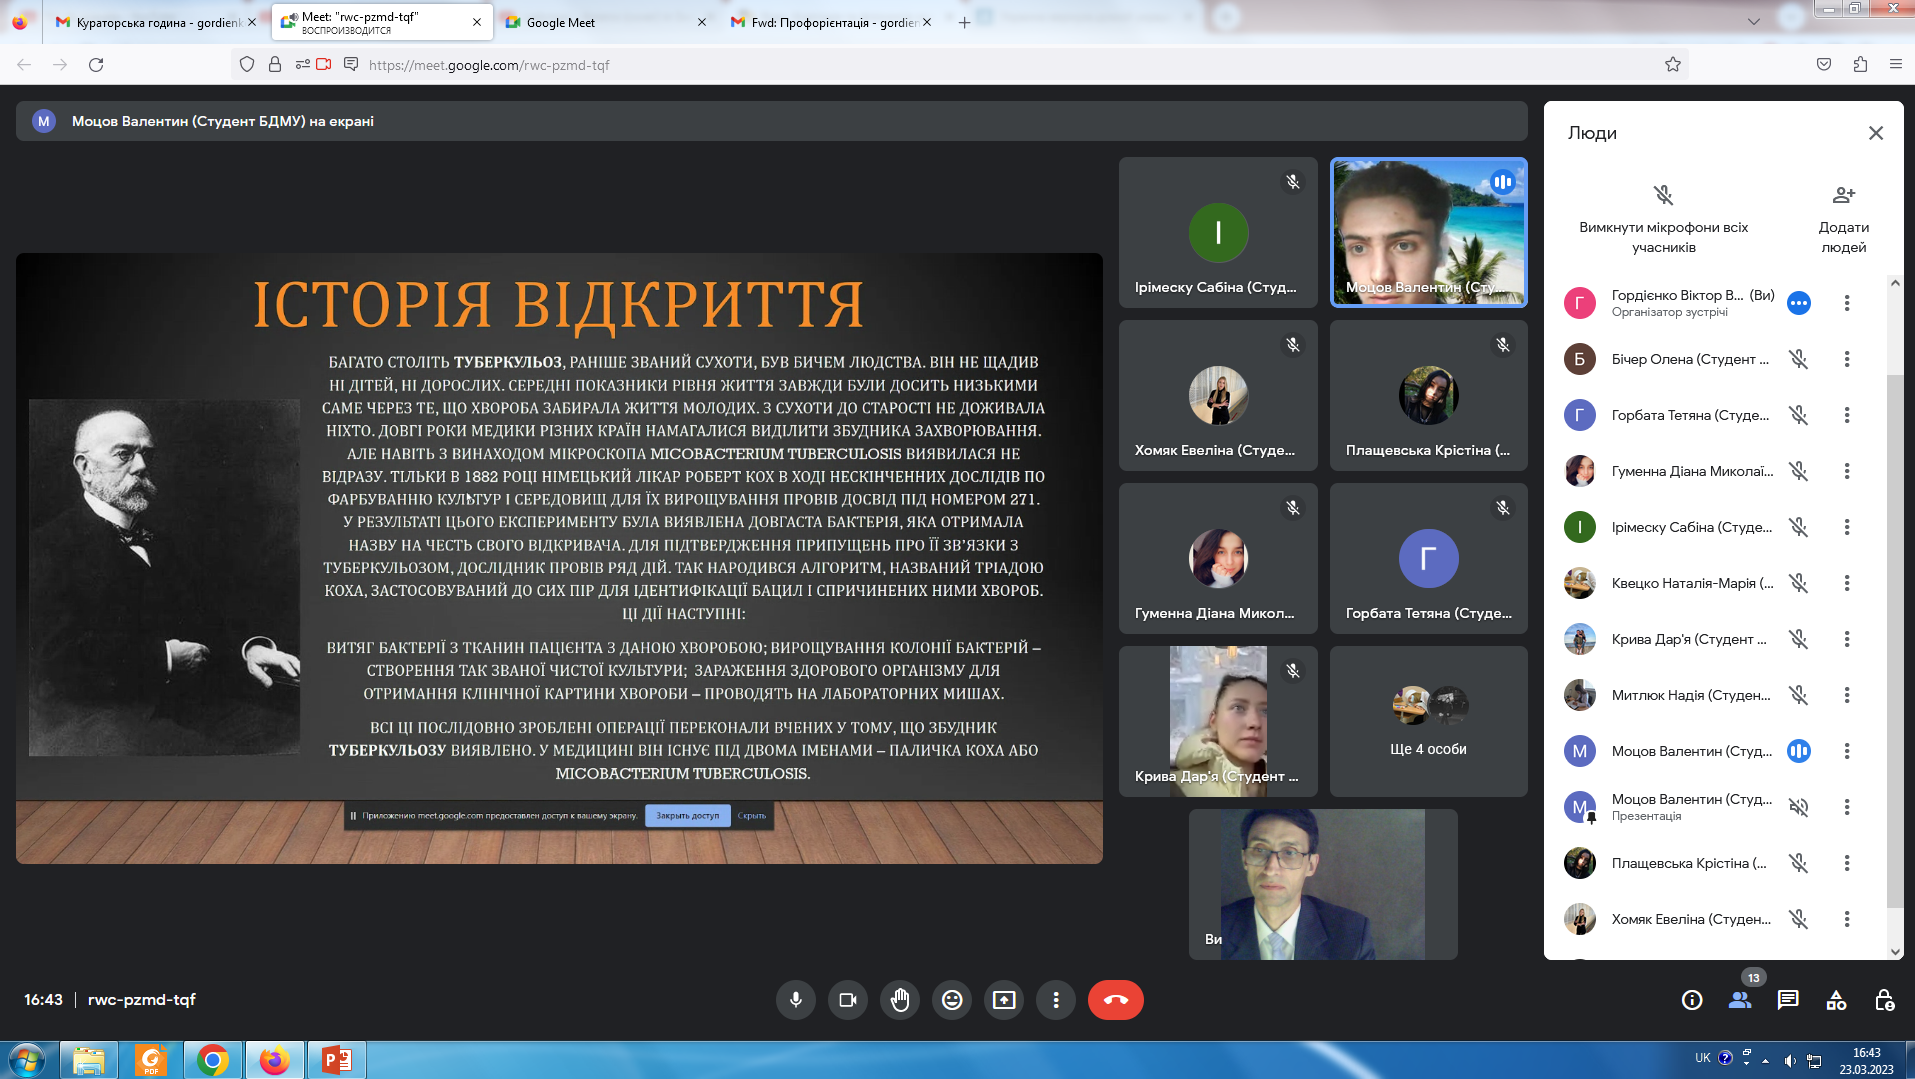The width and height of the screenshot is (1915, 1079).
Task: Open the emoji reactions button
Action: tap(952, 1000)
